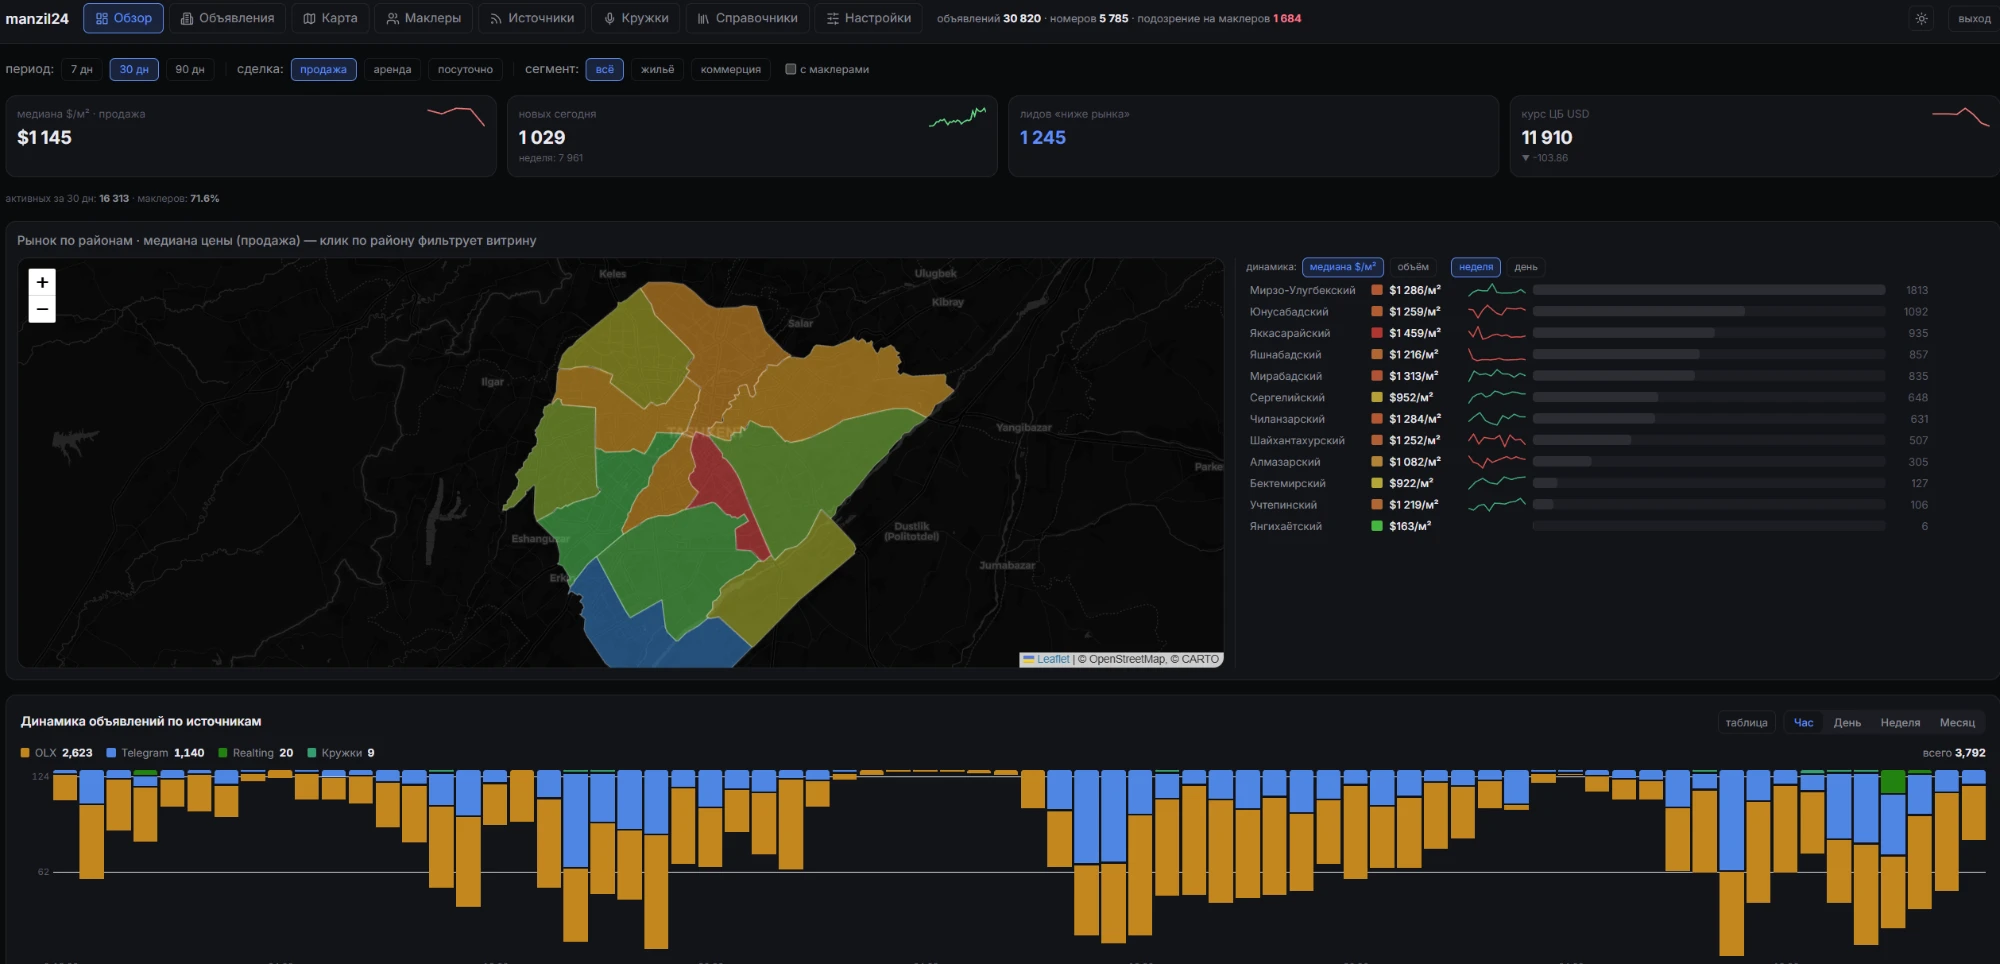Toggle the light/dark theme sun icon
Image resolution: width=2000 pixels, height=964 pixels.
pos(1921,18)
